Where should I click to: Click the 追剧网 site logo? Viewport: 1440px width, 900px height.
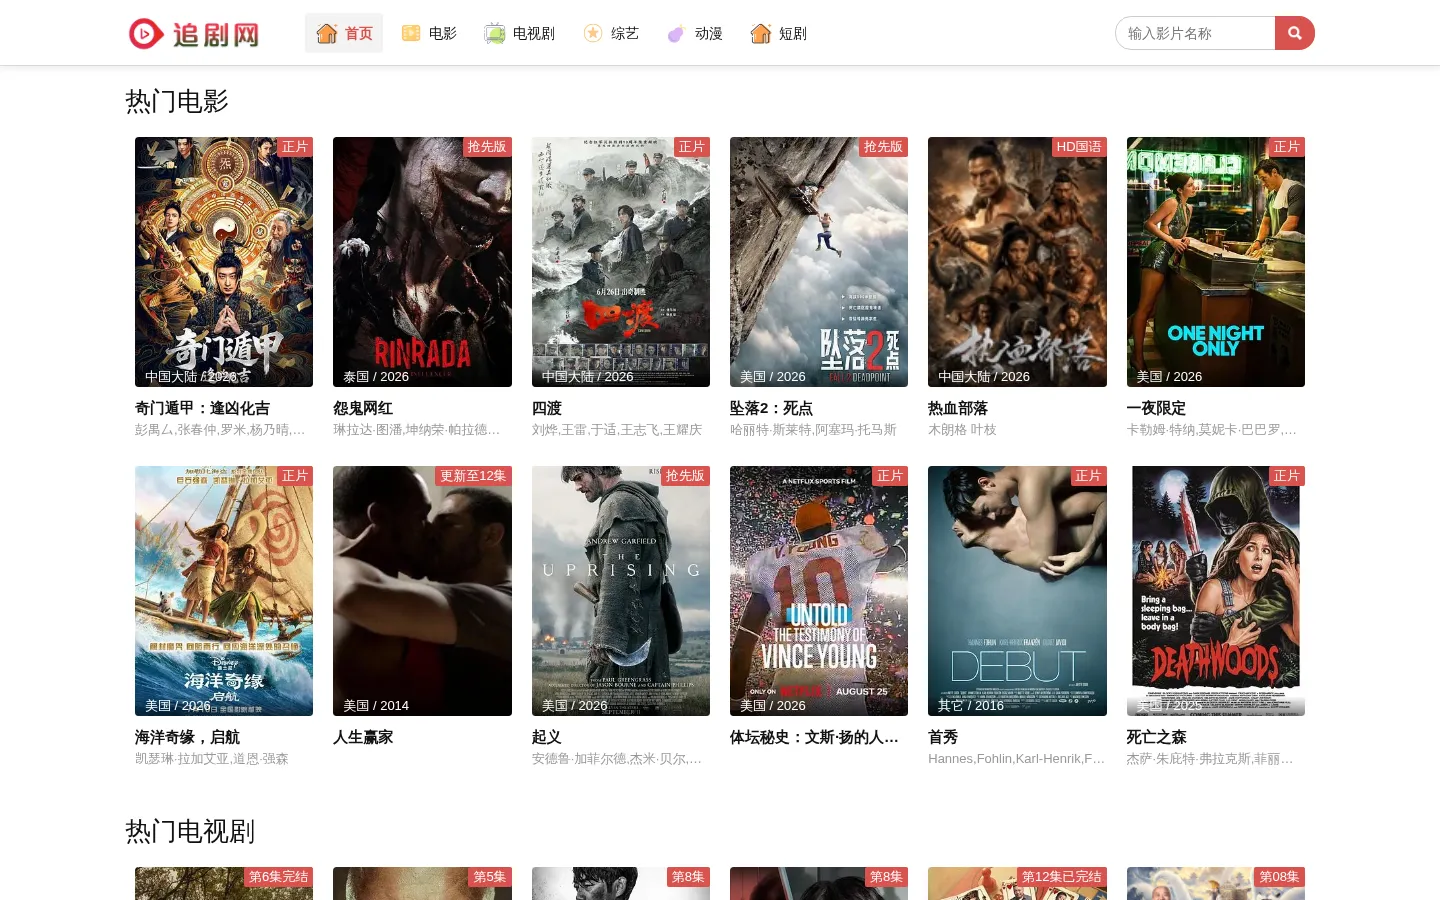point(194,33)
